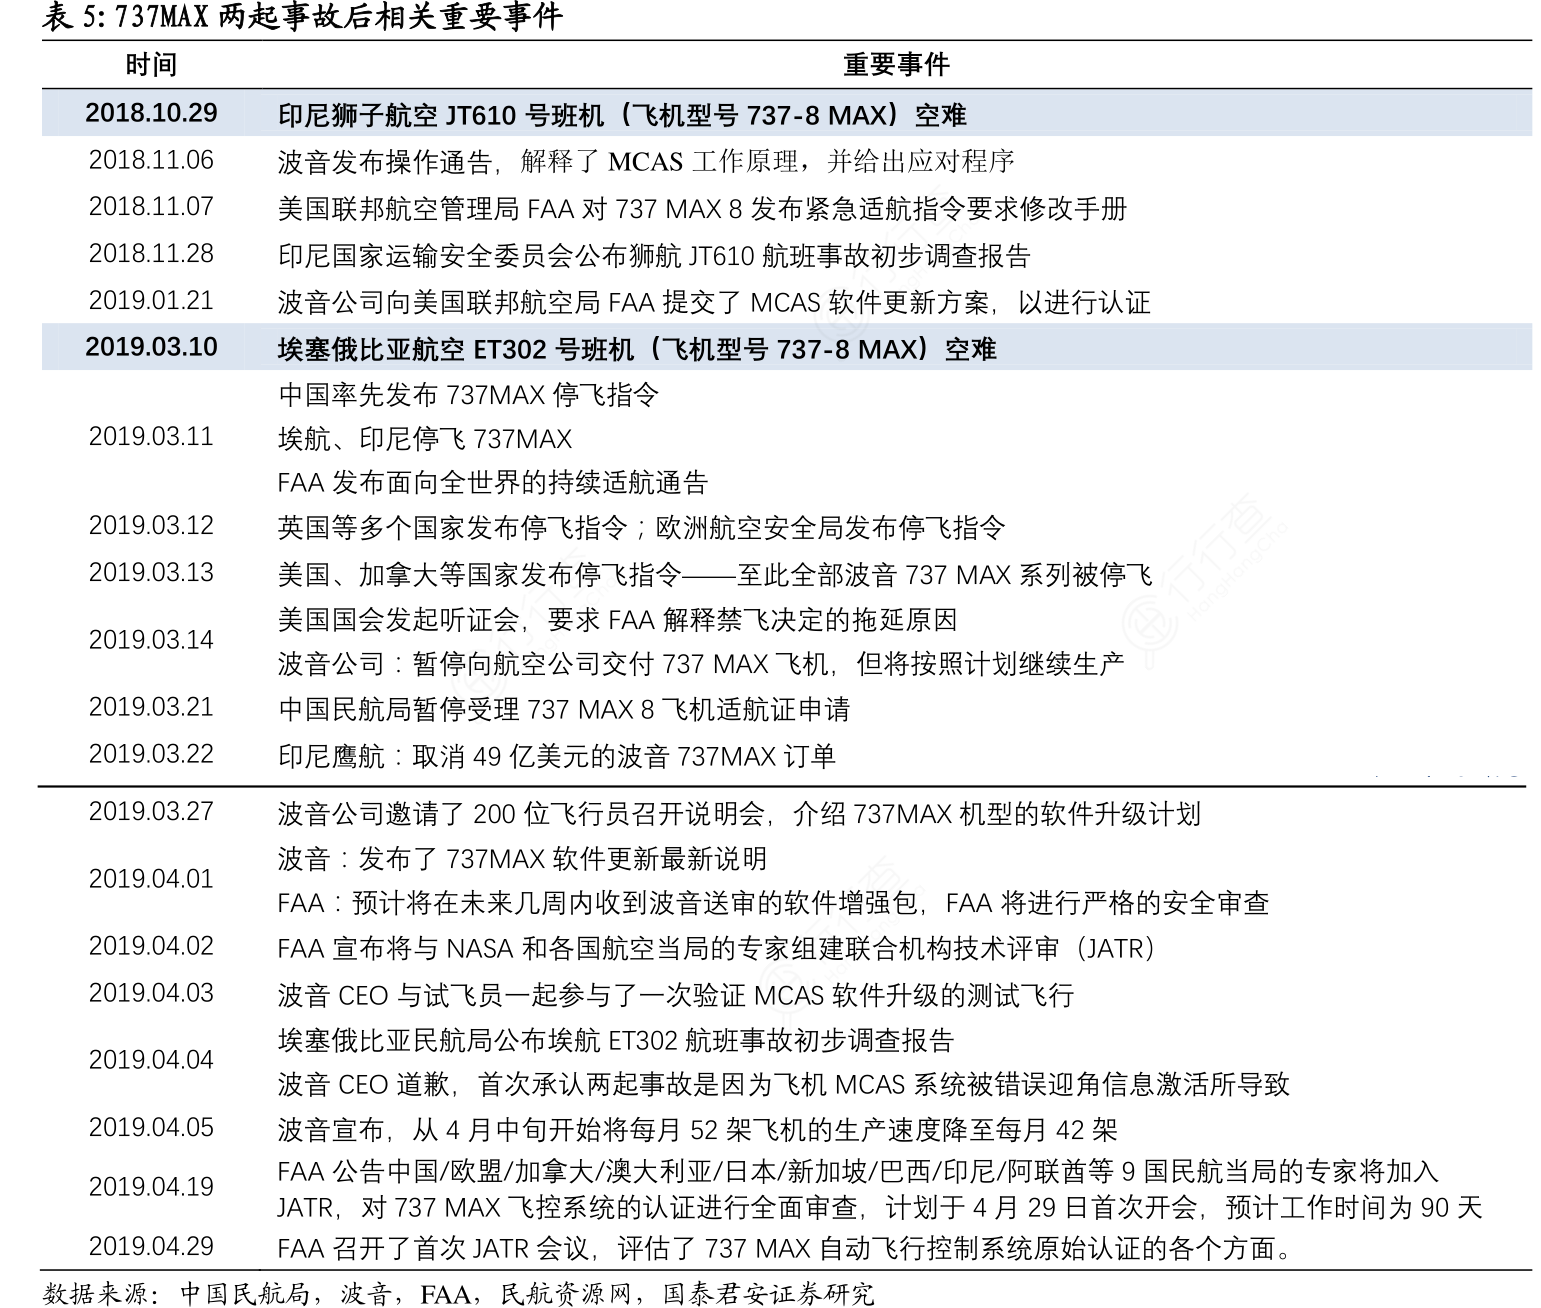Viewport: 1541px width, 1308px height.
Task: Select the 2019.04.05 date cell
Action: pos(151,1128)
